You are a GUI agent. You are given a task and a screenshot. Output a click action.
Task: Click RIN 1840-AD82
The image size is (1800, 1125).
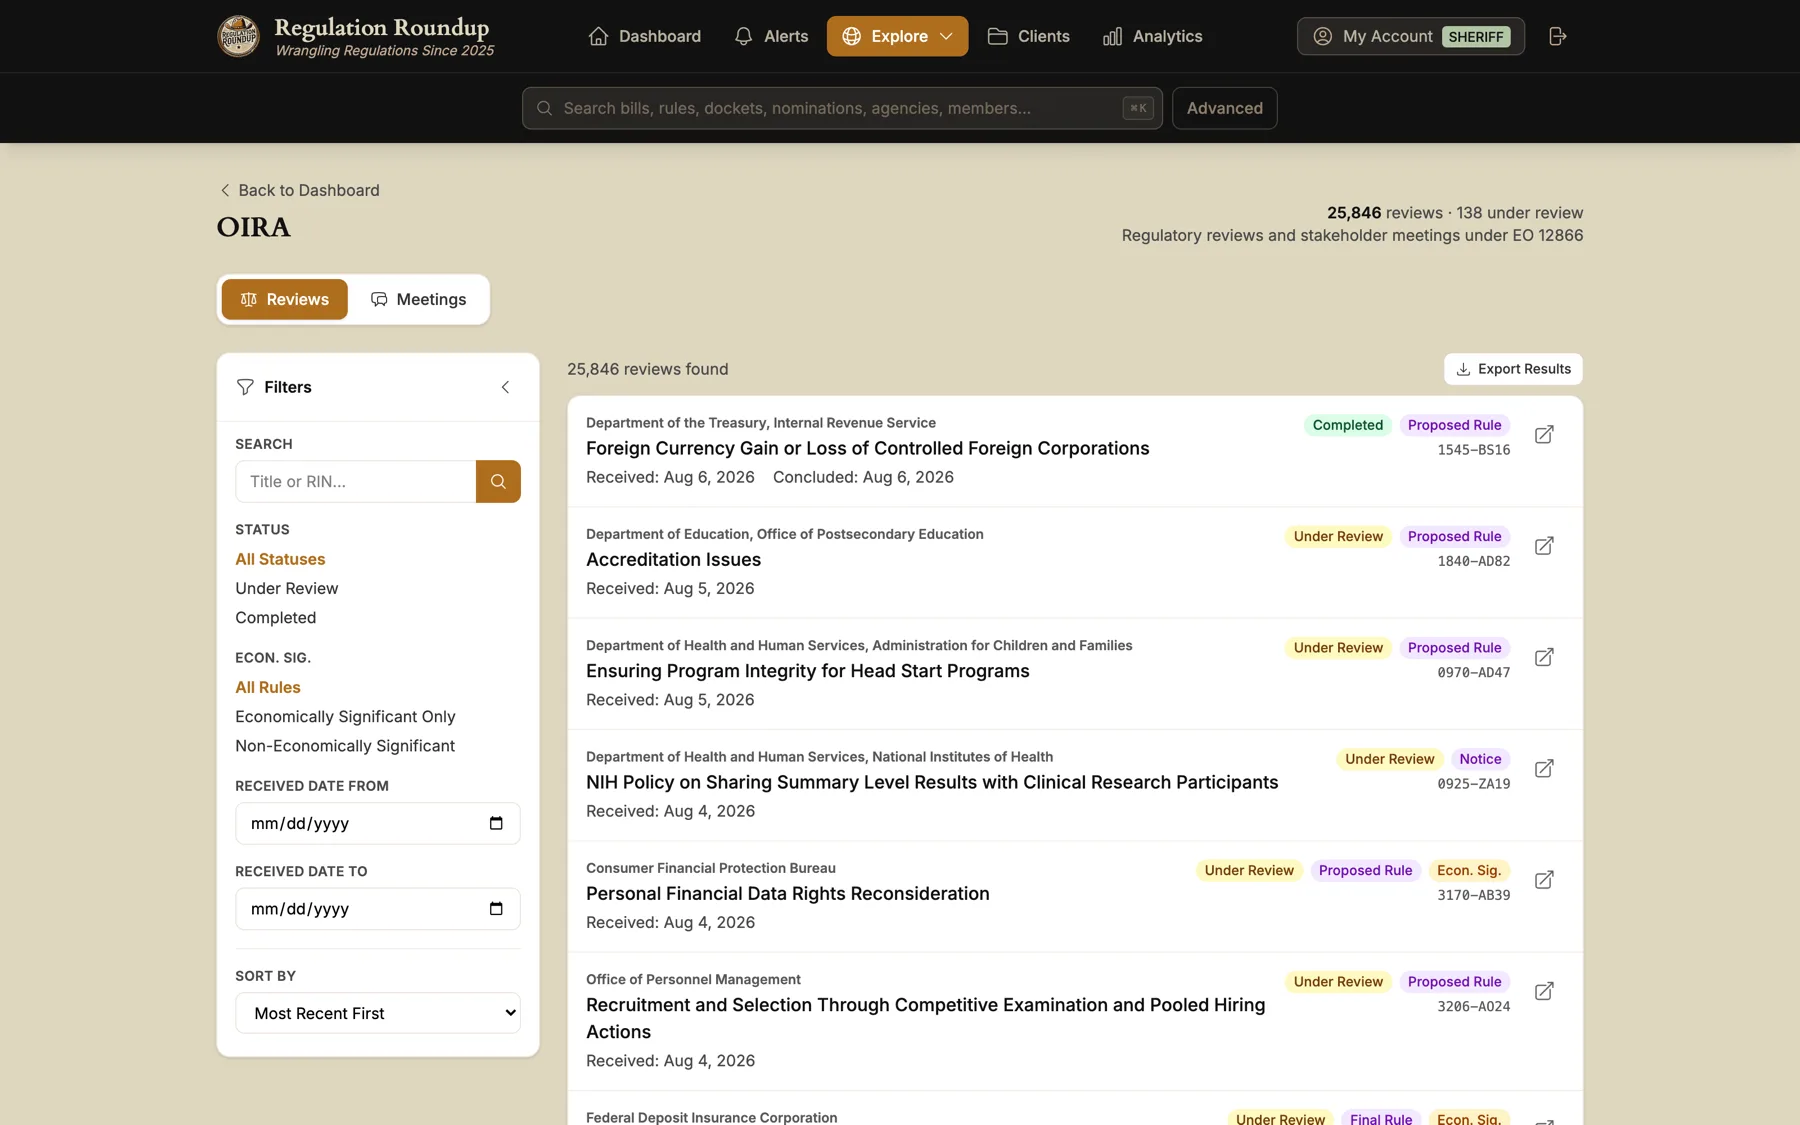coord(1474,561)
